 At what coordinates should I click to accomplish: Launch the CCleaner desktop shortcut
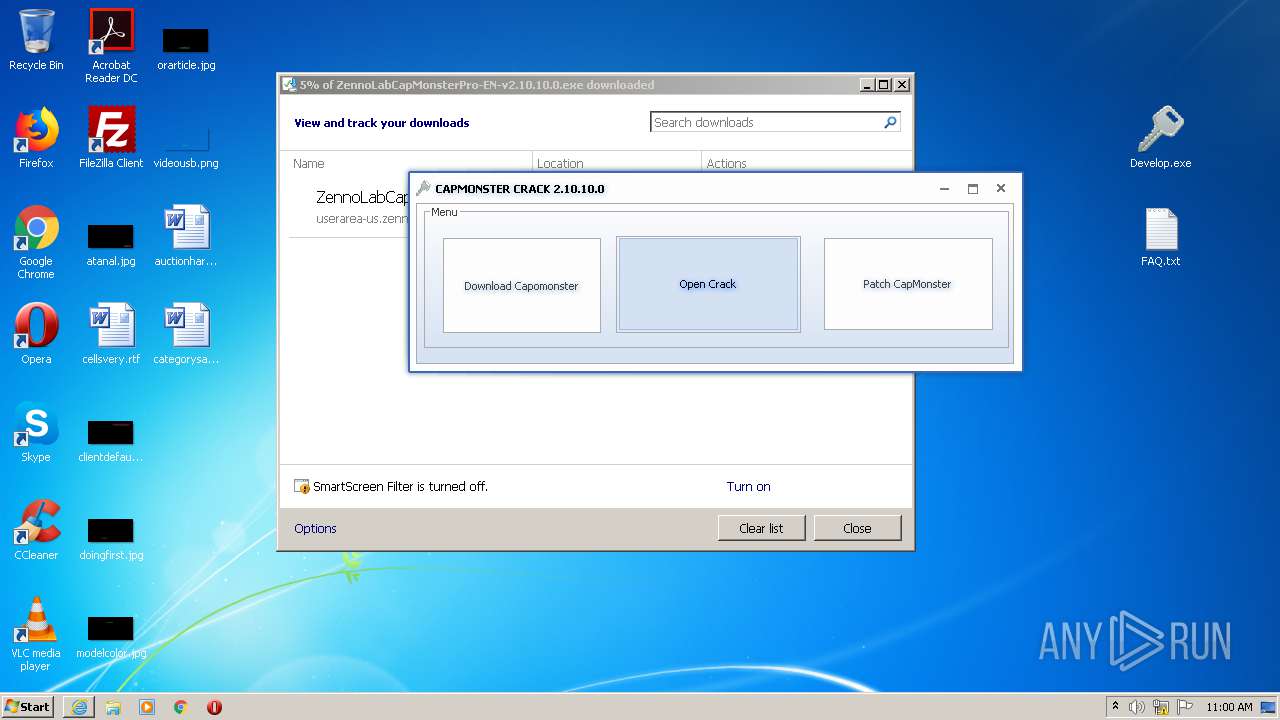click(x=36, y=530)
